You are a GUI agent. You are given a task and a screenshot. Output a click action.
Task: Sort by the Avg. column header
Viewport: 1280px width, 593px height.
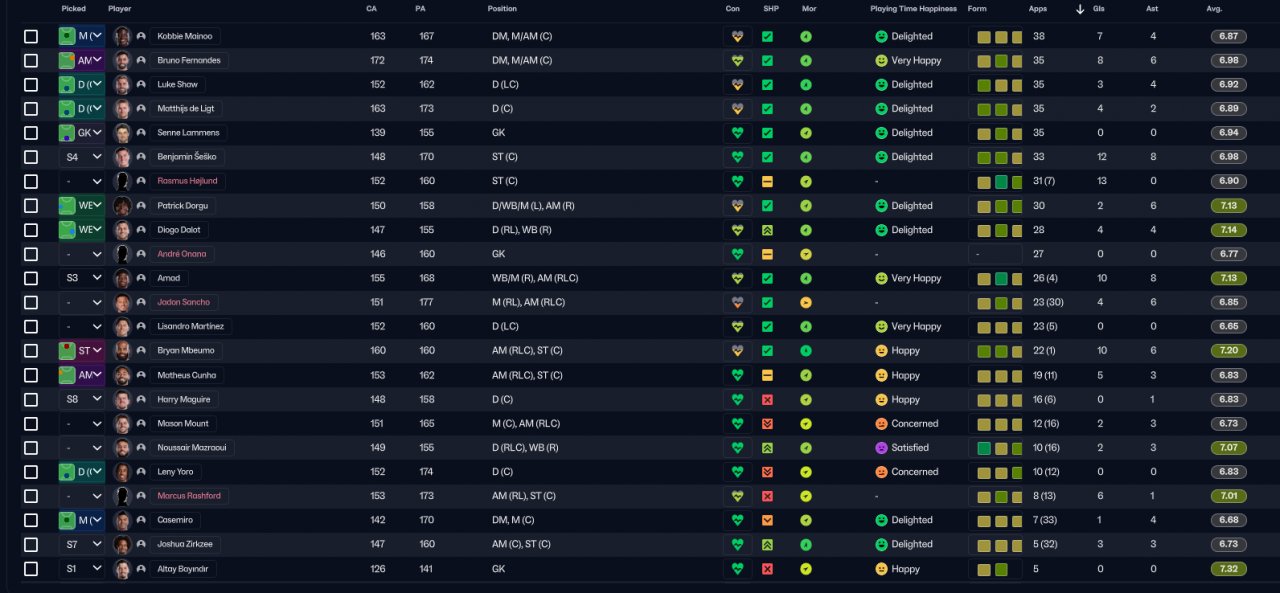[1214, 9]
